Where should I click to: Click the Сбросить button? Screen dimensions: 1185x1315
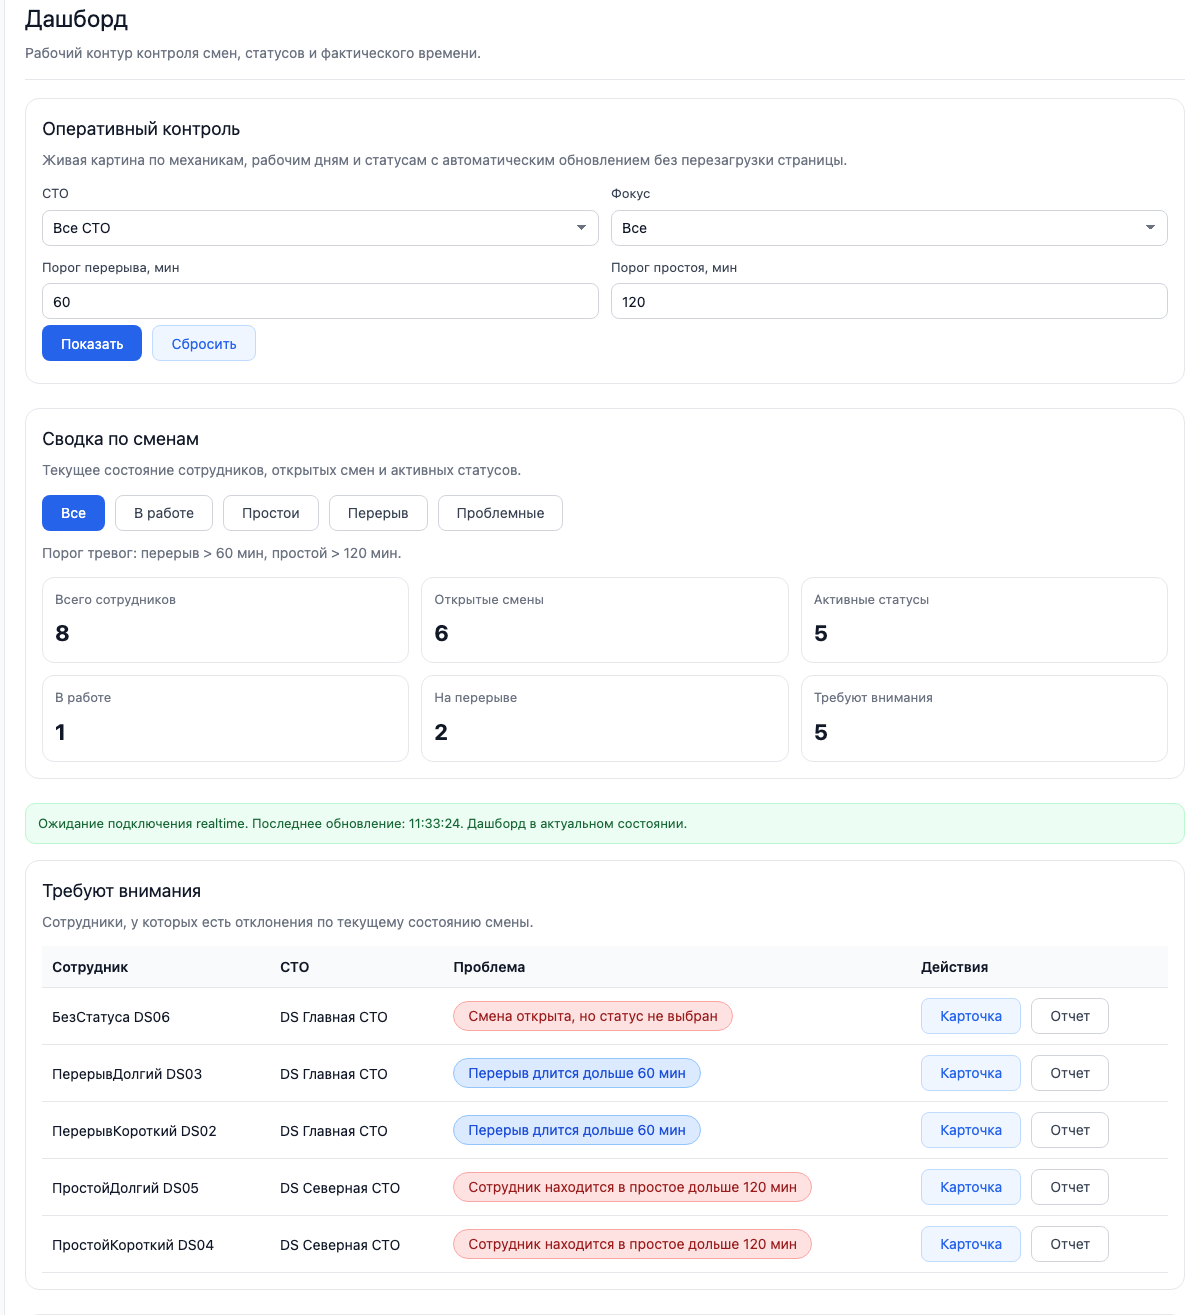[204, 344]
